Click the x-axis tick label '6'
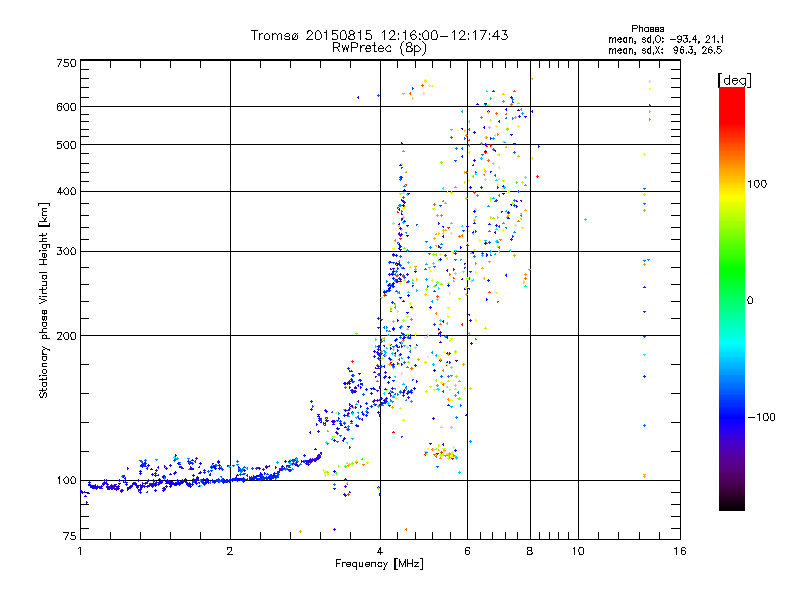 pos(467,551)
